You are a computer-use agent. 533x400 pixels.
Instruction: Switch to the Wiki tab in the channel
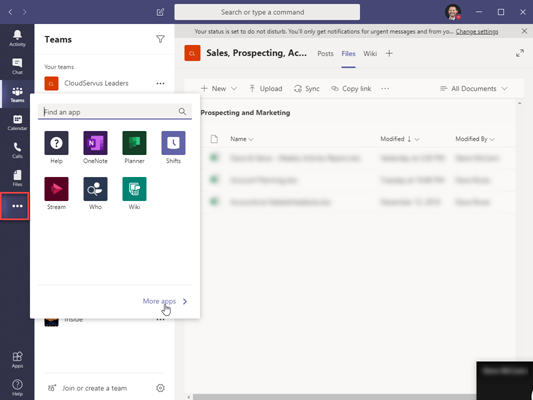[370, 54]
